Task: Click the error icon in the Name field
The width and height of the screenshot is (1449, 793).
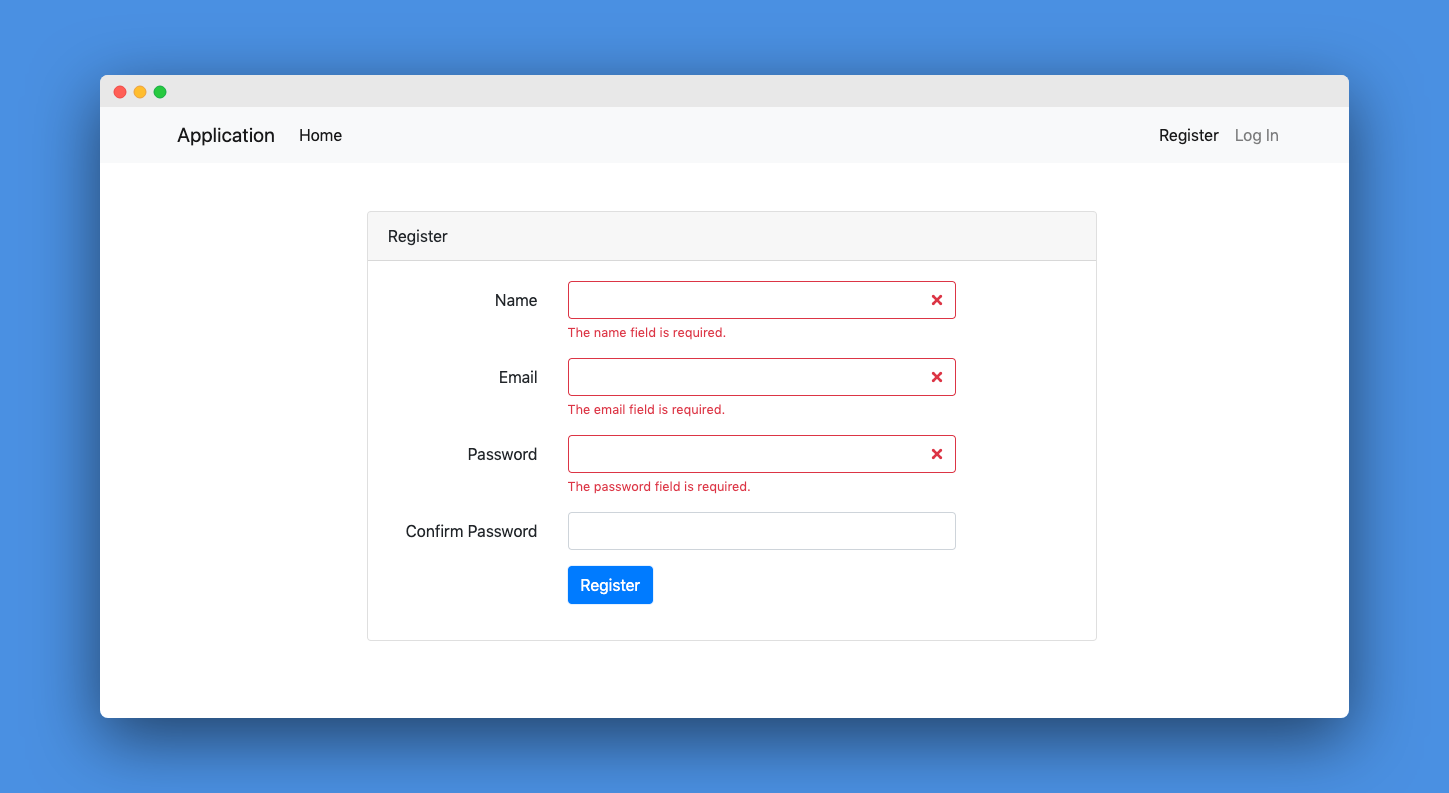Action: pyautogui.click(x=937, y=300)
